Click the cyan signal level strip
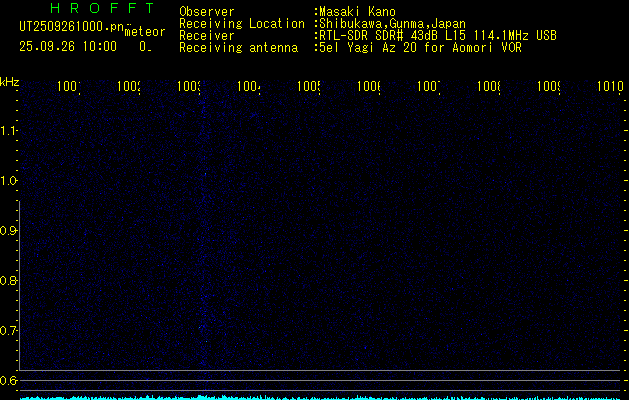 click(314, 397)
